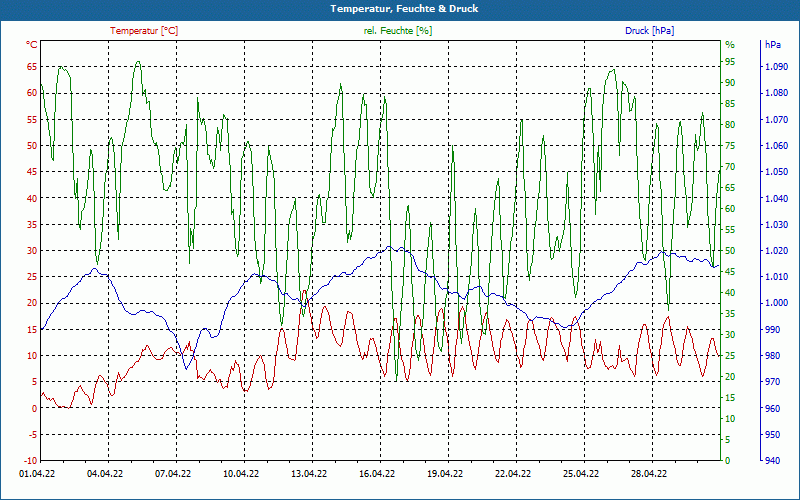Viewport: 800px width, 500px height.
Task: Click the date label 13.04.22
Action: pyautogui.click(x=309, y=474)
